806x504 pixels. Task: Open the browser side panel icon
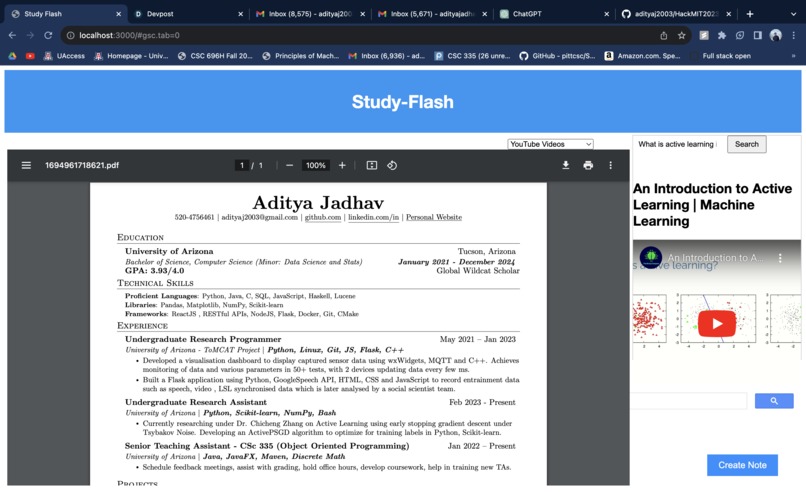[758, 35]
